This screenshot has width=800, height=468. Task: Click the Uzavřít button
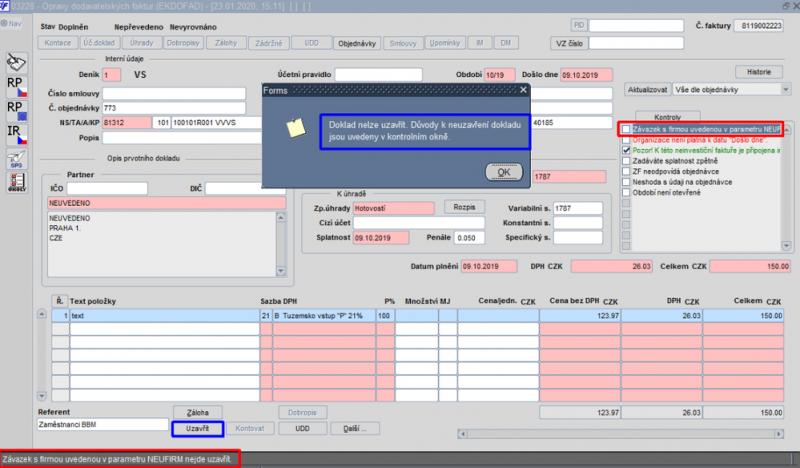(x=197, y=429)
